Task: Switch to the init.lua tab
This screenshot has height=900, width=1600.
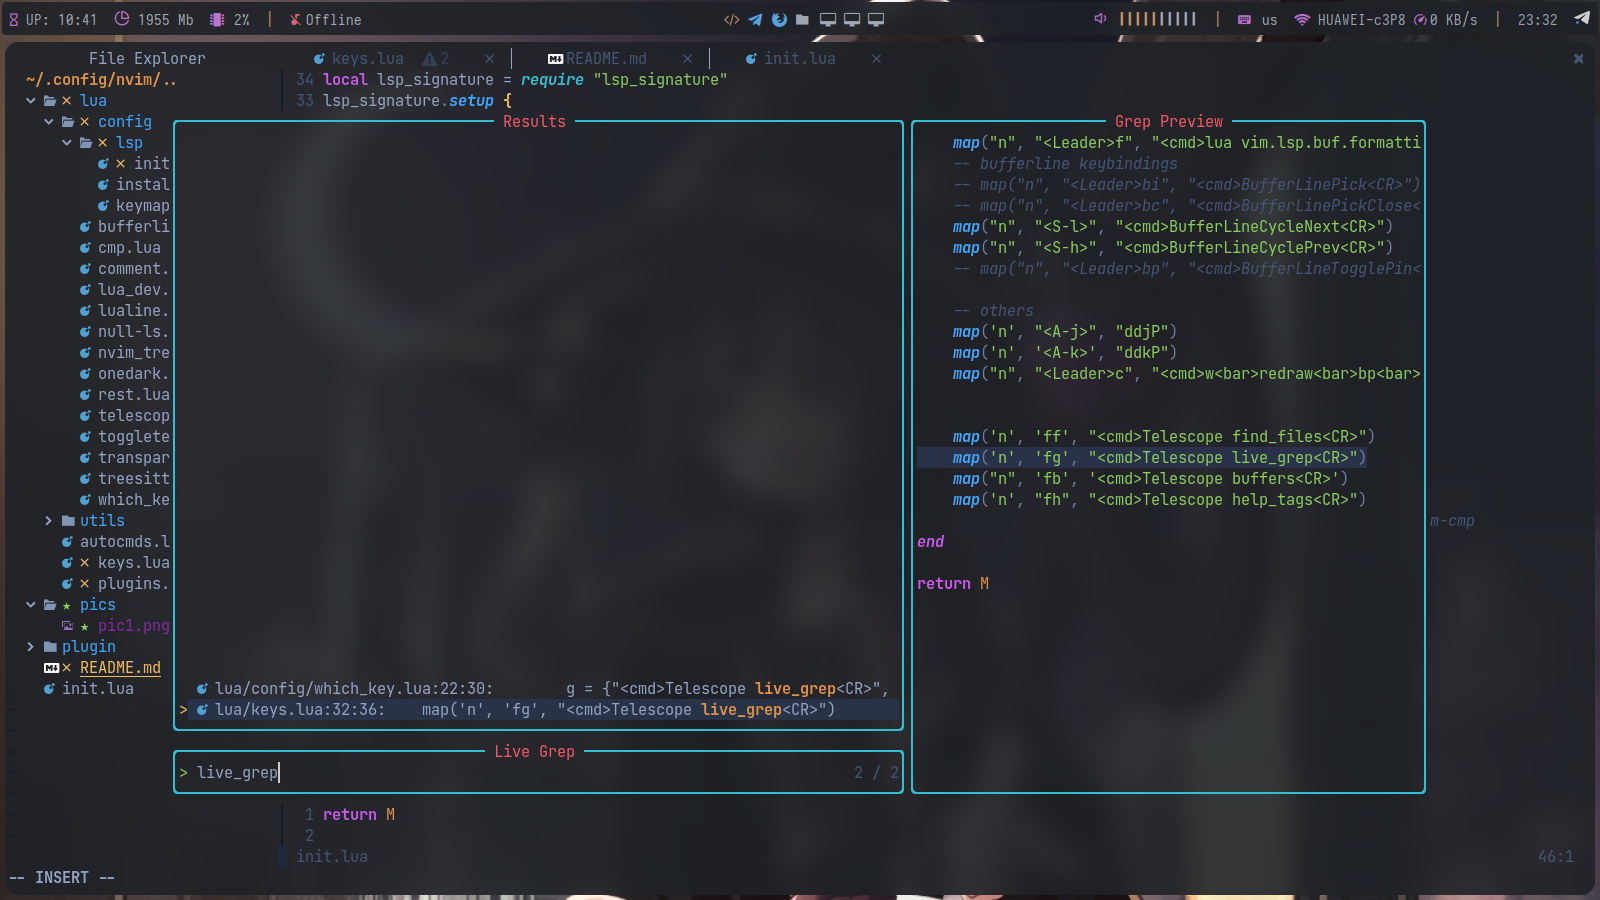Action: 799,59
